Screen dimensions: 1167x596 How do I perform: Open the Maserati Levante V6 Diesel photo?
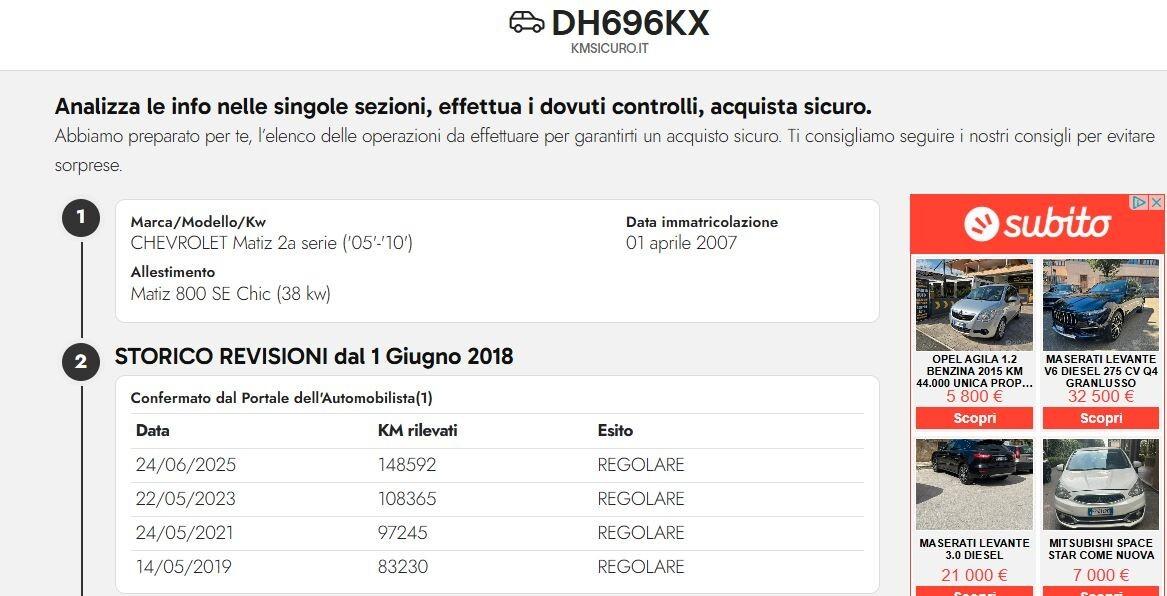(x=1101, y=305)
